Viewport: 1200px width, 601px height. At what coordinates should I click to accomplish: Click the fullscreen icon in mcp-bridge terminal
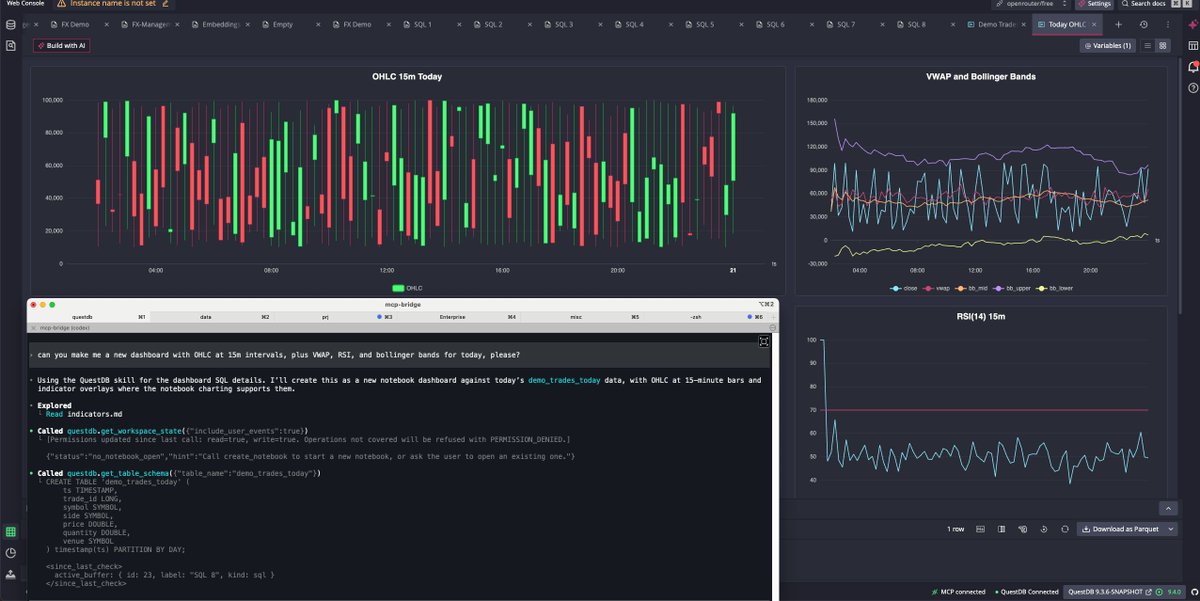pos(764,342)
